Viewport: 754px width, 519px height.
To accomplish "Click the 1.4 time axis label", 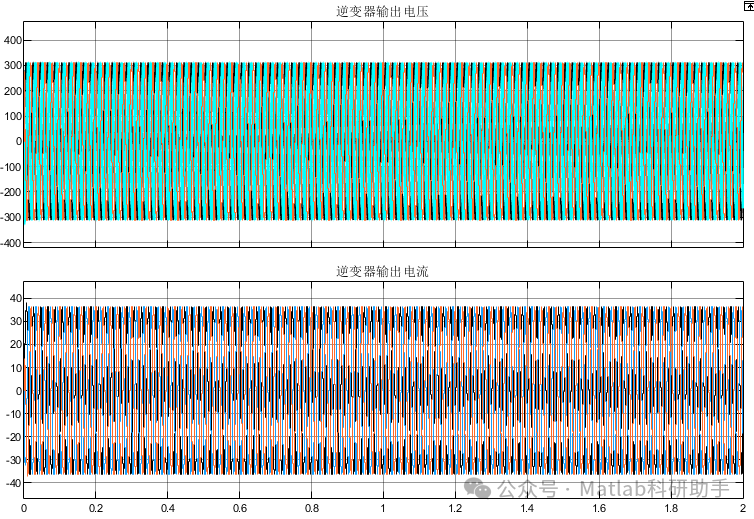I will click(528, 508).
